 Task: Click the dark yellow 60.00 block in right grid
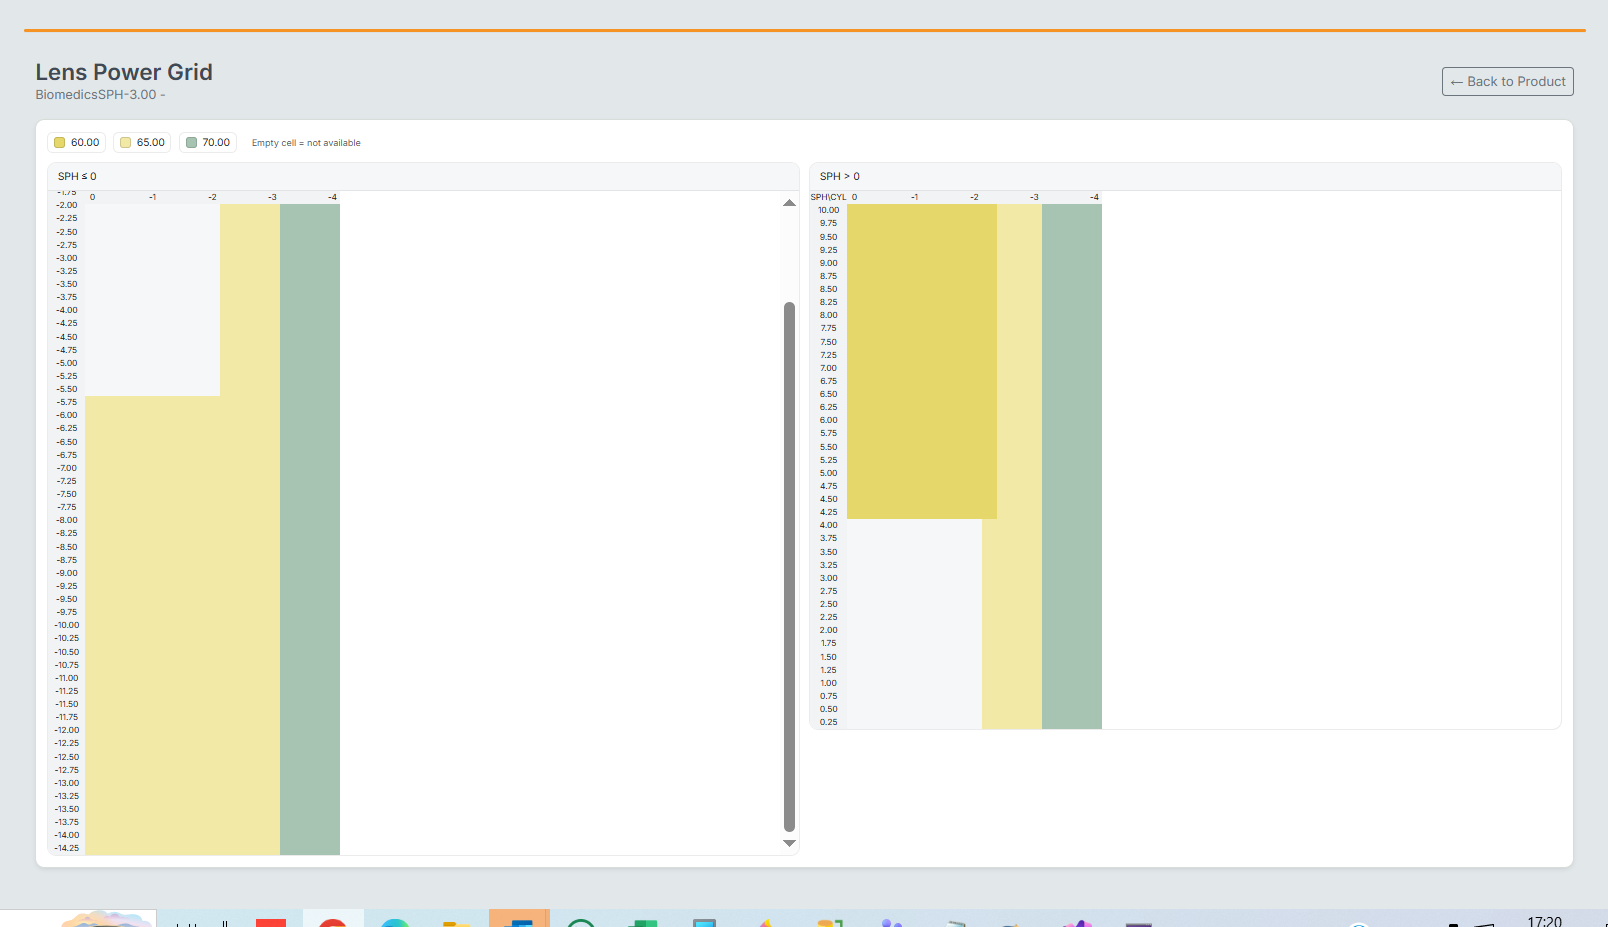click(921, 360)
